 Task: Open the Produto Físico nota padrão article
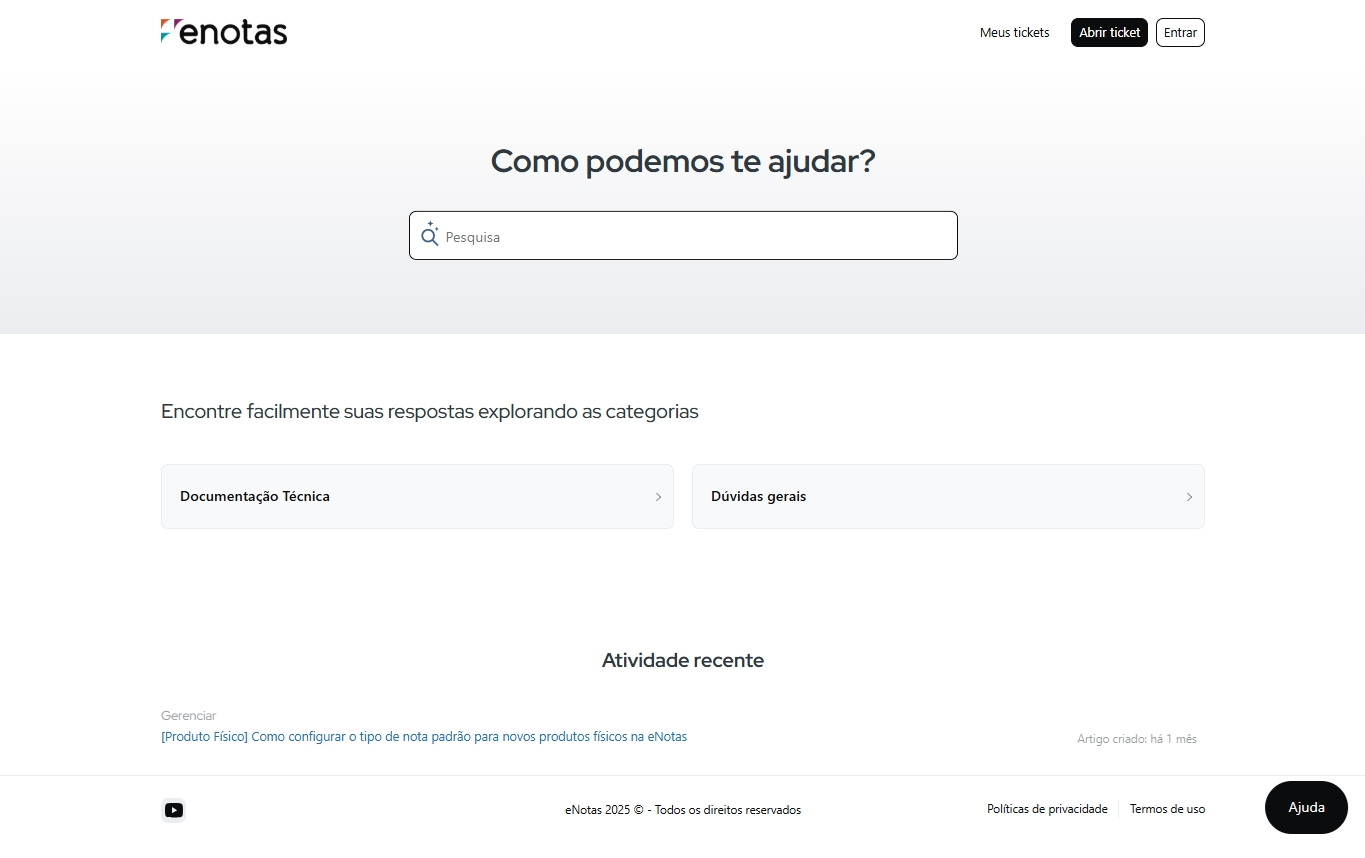(x=424, y=736)
